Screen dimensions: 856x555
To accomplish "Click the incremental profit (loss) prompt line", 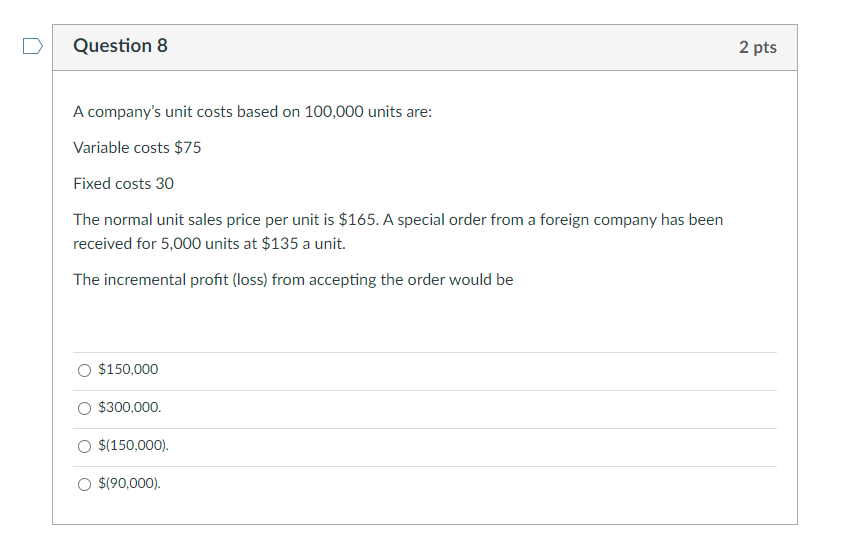I will (293, 280).
